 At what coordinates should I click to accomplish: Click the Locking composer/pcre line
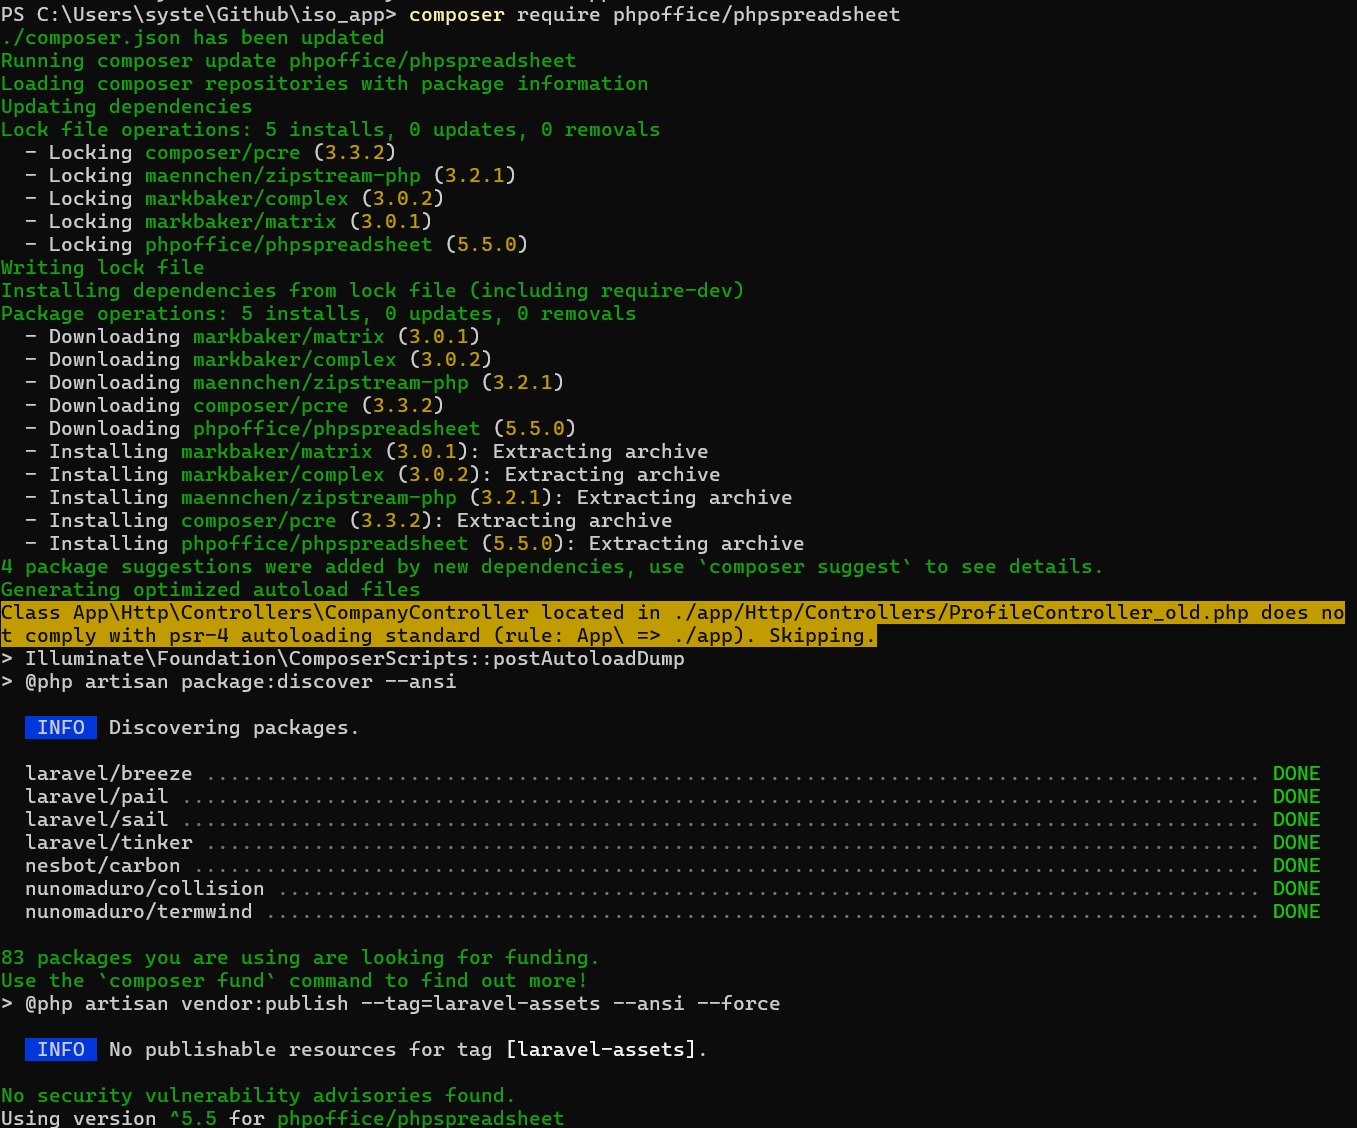point(222,152)
